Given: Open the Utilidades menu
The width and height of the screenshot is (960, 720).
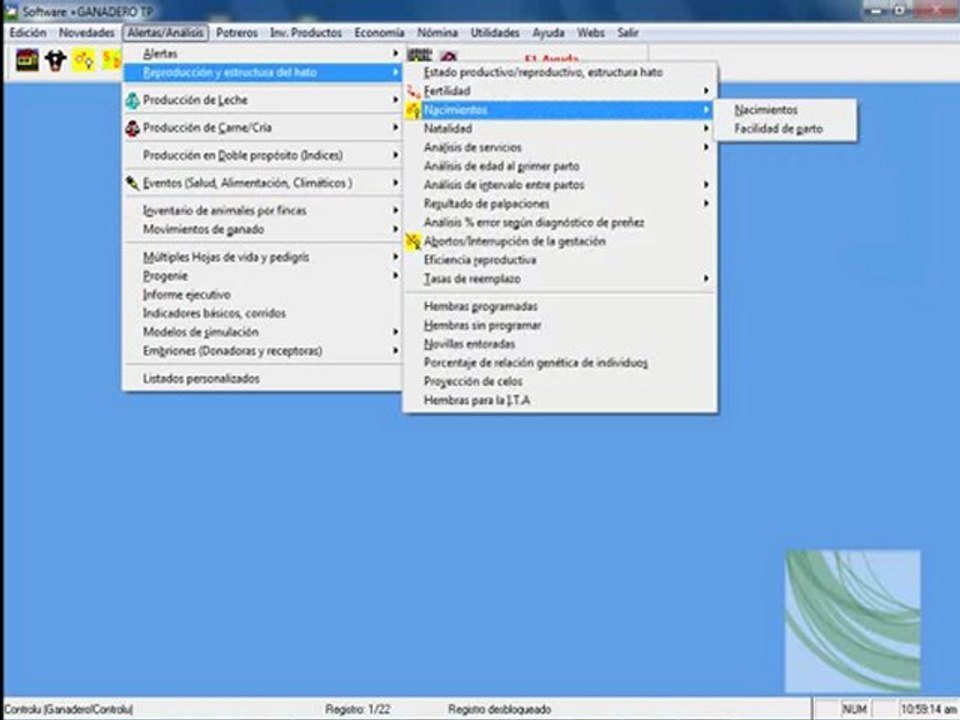Looking at the screenshot, I should click(x=495, y=32).
